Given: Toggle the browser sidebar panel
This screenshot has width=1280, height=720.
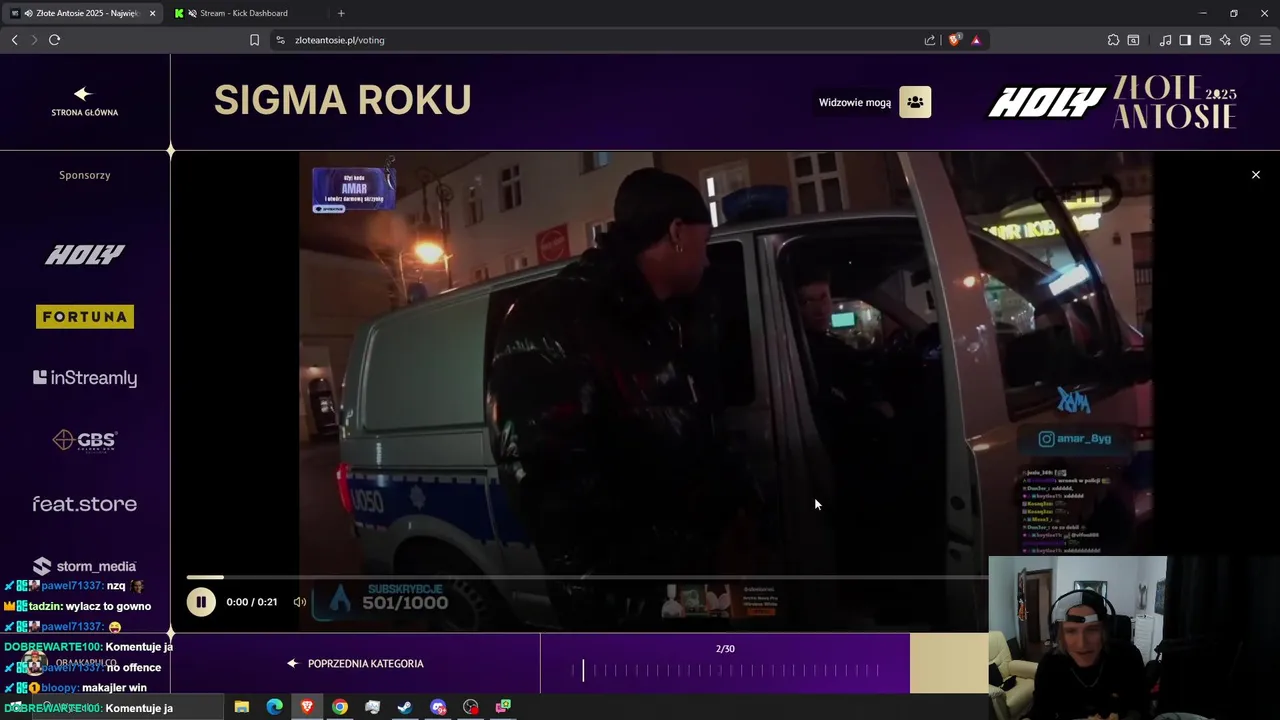Looking at the screenshot, I should pos(1185,40).
